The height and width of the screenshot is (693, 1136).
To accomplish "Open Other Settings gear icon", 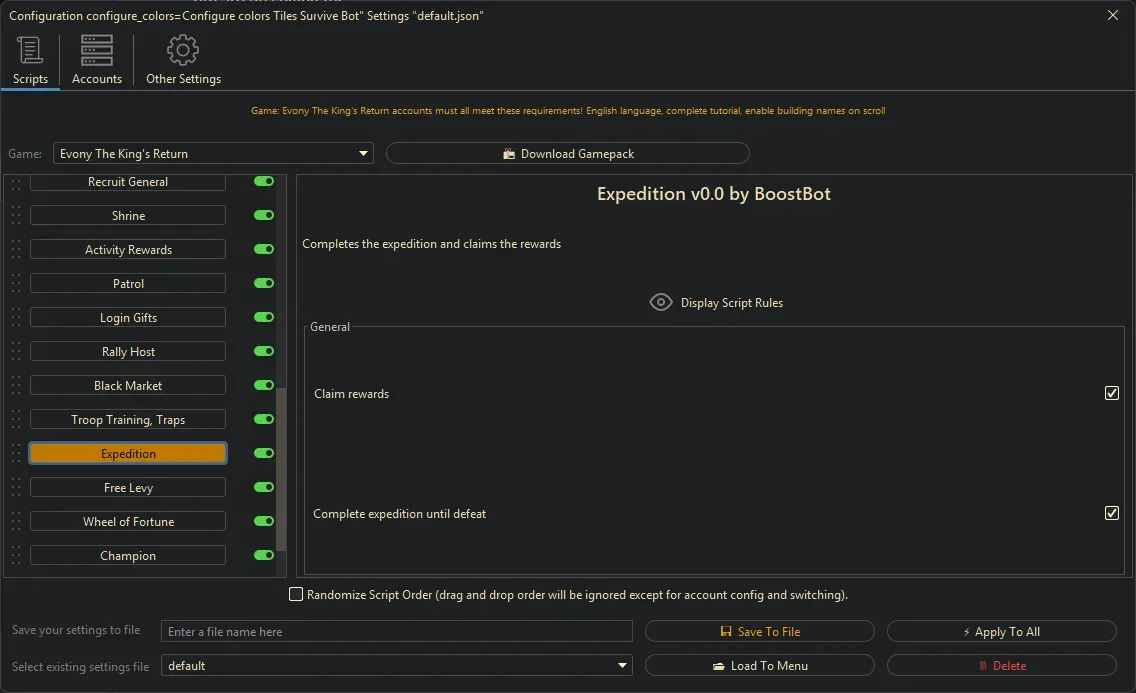I will coord(183,49).
